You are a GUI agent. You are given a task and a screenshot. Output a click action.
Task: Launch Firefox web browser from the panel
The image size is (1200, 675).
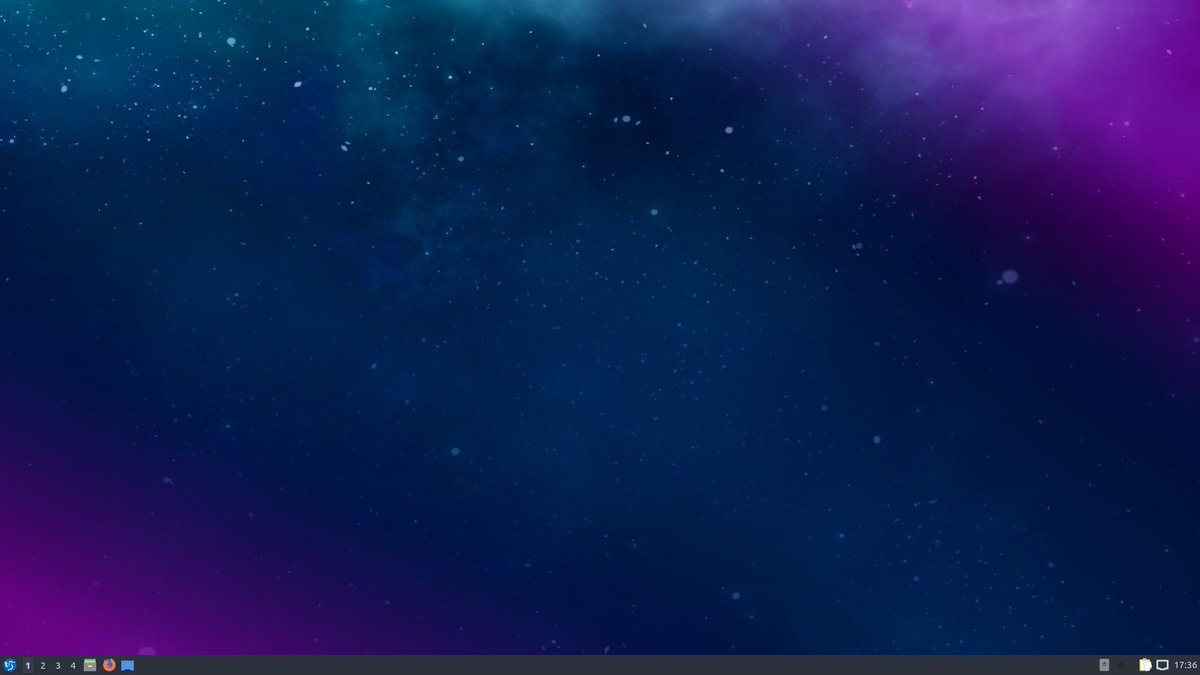click(109, 665)
